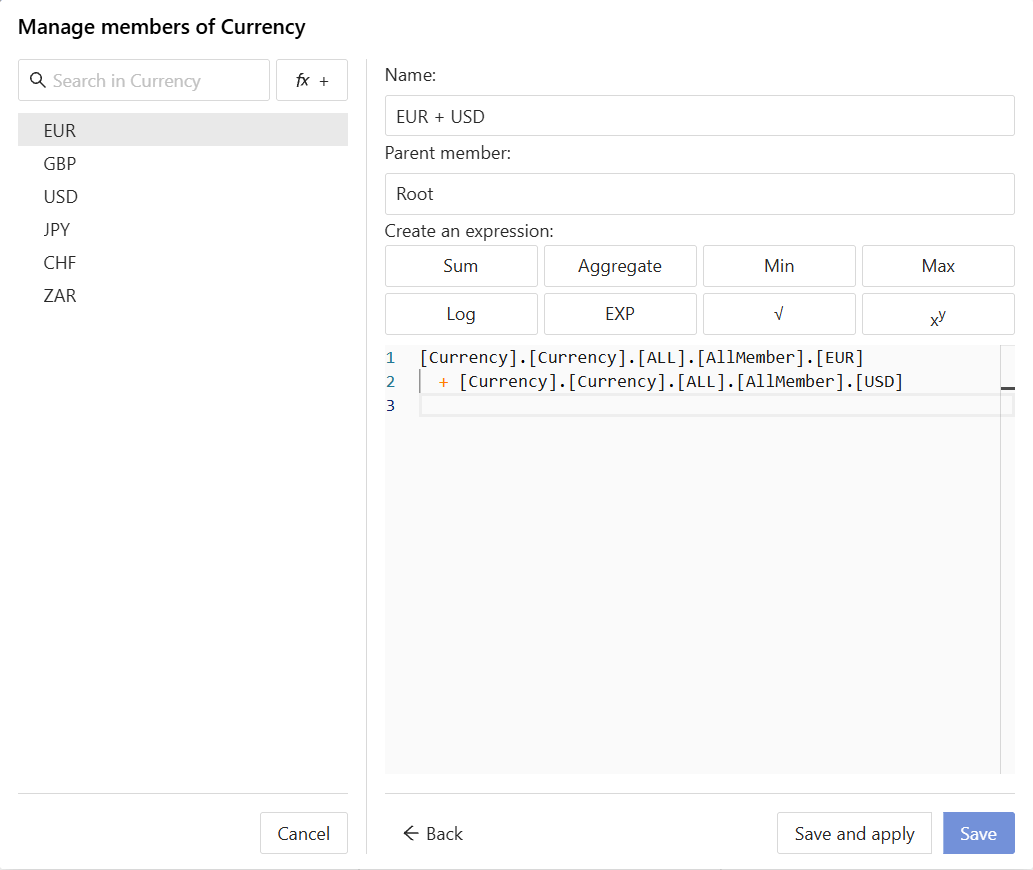Insert the square root function

click(x=779, y=314)
